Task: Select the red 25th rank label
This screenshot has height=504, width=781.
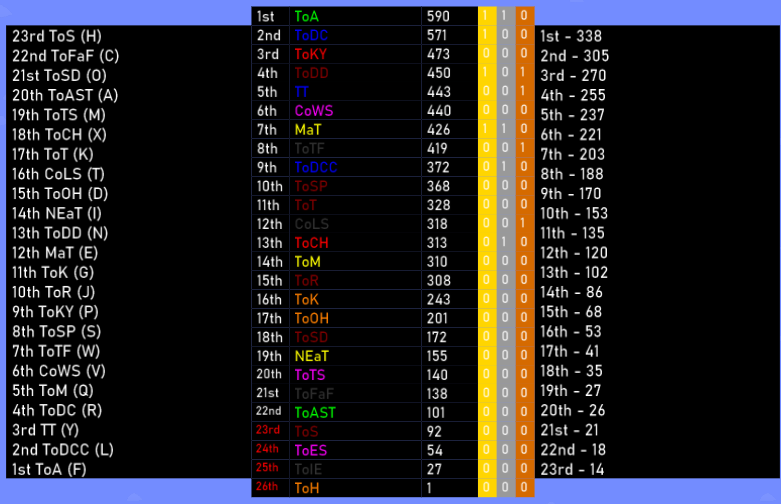Action: (267, 468)
